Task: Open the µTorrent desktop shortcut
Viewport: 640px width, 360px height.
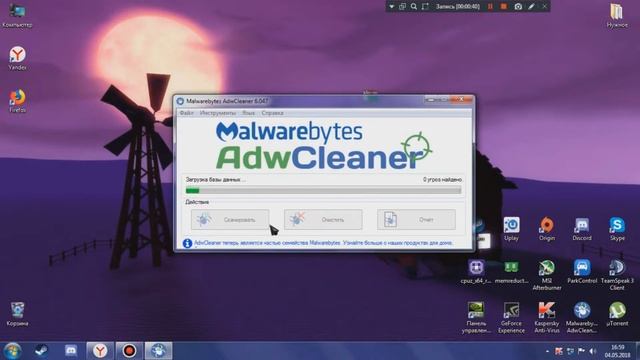Action: click(617, 314)
